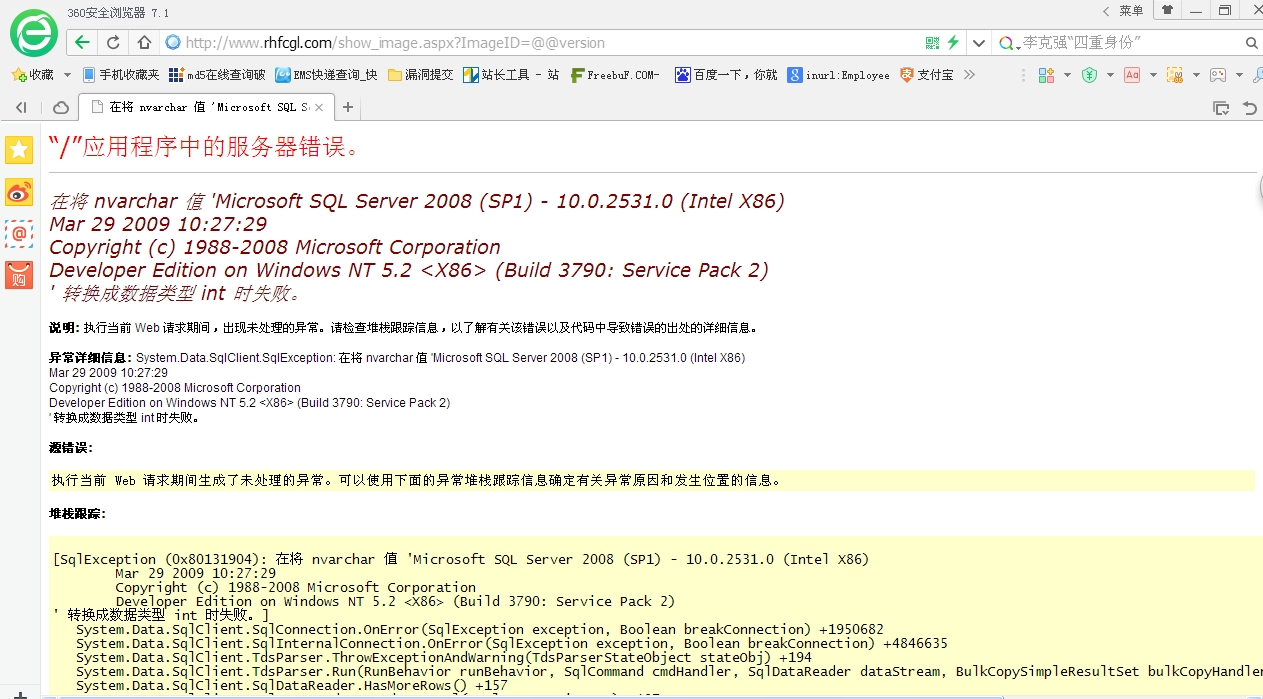
Task: Open the 漏洞提交 bookmark folder
Action: coord(420,75)
